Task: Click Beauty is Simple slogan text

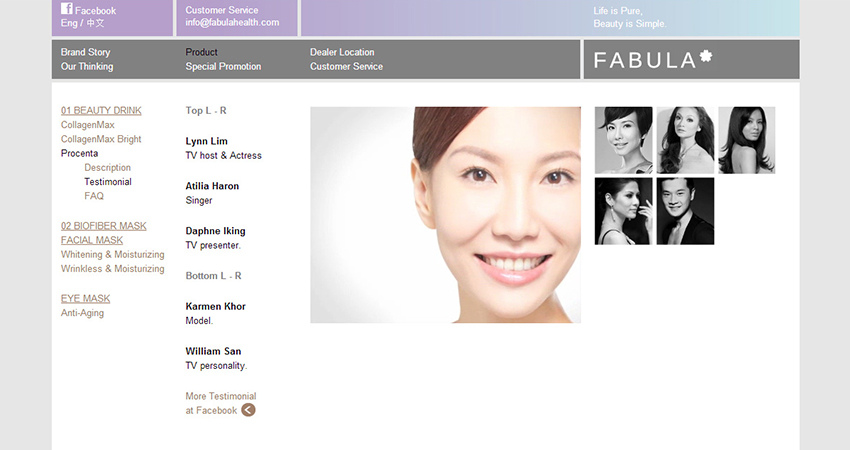Action: [x=630, y=24]
